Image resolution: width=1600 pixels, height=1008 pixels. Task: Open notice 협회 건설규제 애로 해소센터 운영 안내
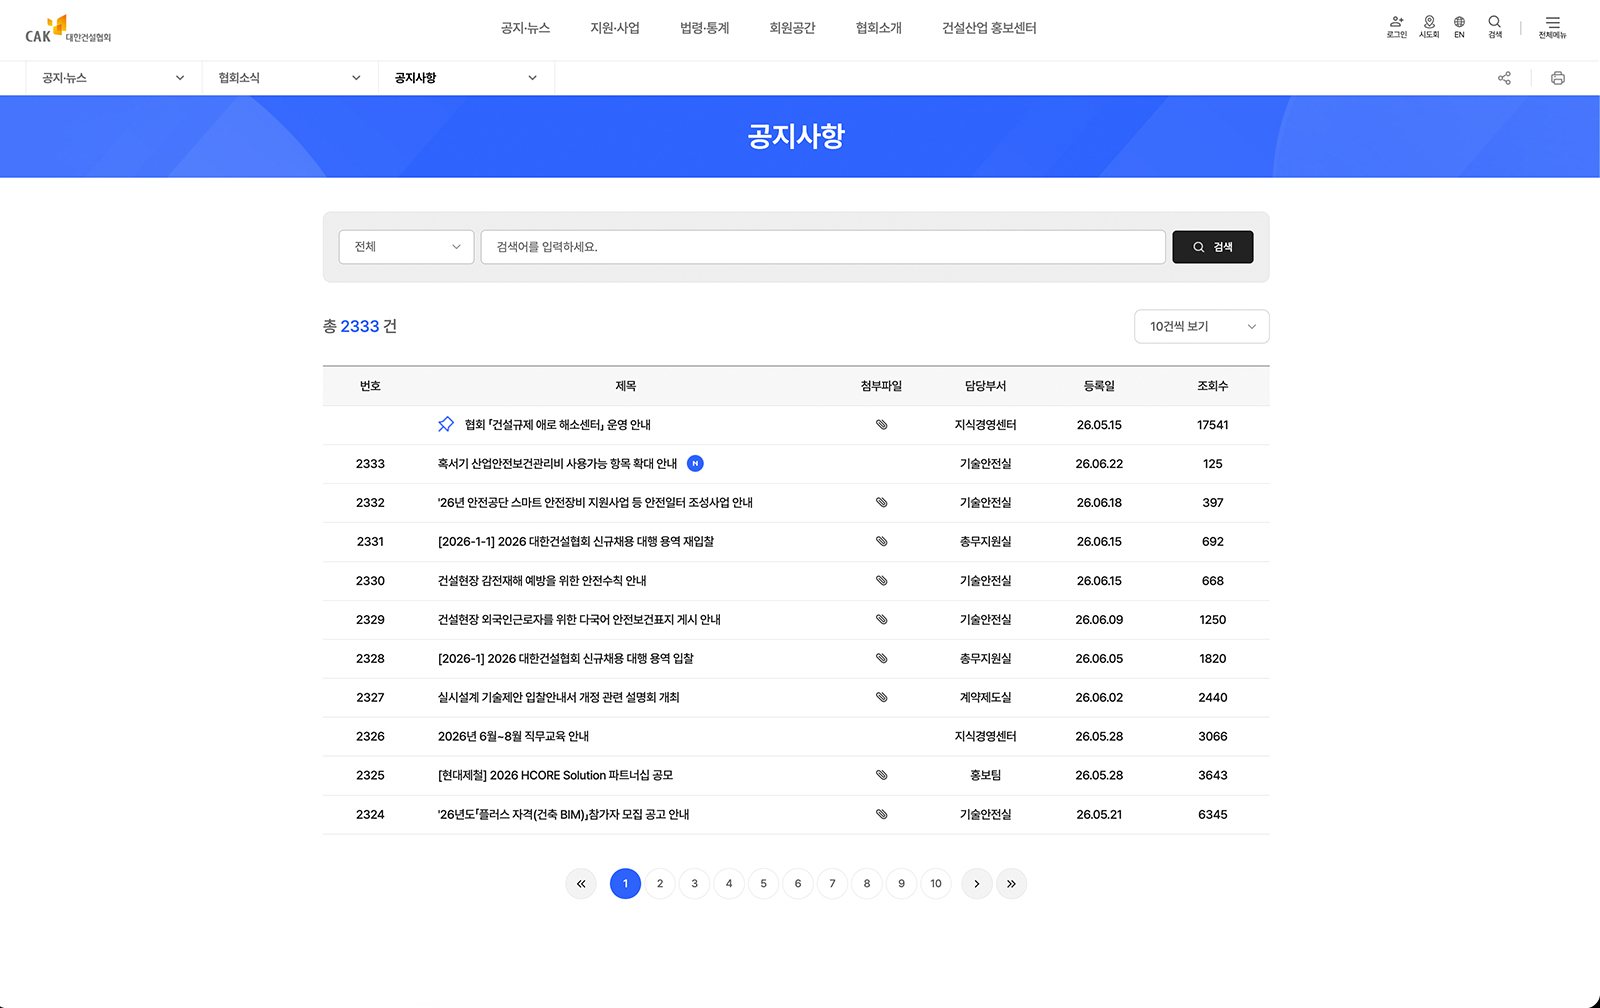click(557, 425)
